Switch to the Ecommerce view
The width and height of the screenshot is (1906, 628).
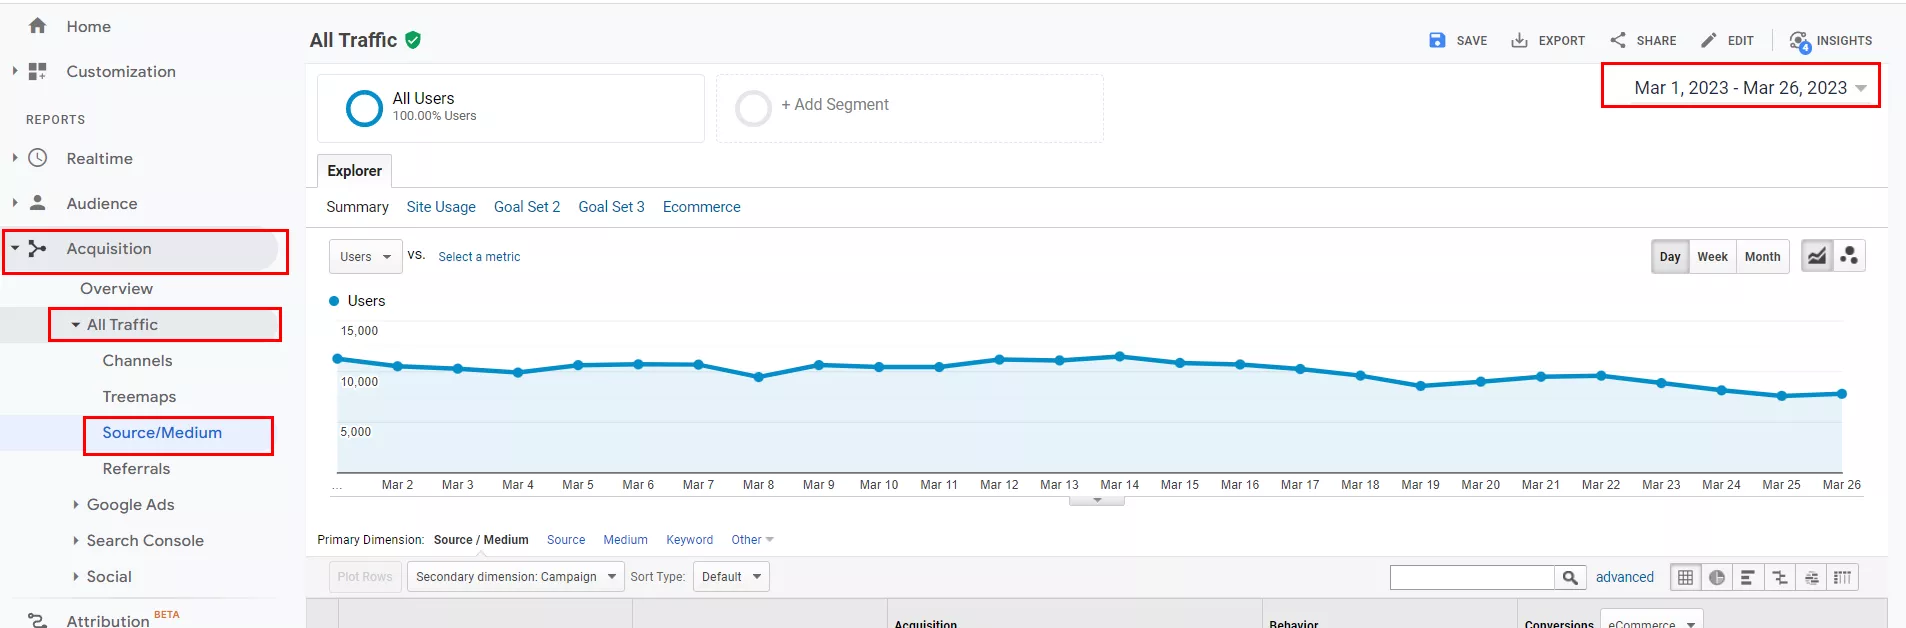(702, 207)
